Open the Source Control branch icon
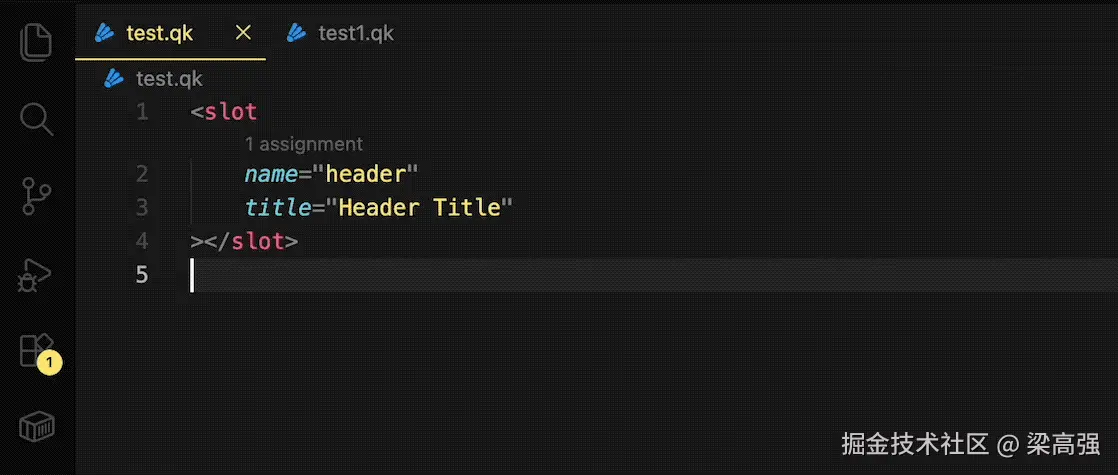This screenshot has height=475, width=1118. coord(36,196)
